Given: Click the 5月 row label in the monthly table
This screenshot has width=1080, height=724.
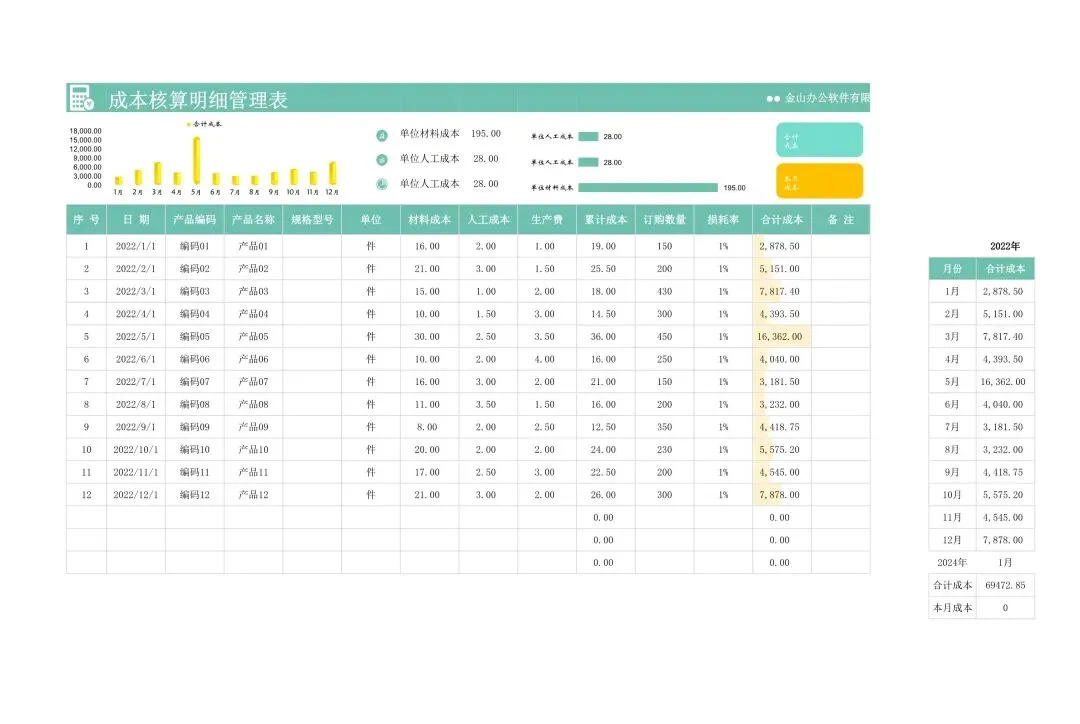Looking at the screenshot, I should (x=952, y=382).
